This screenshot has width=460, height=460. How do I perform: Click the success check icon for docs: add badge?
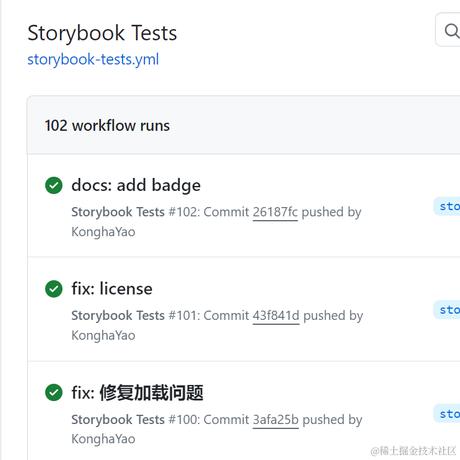(54, 185)
